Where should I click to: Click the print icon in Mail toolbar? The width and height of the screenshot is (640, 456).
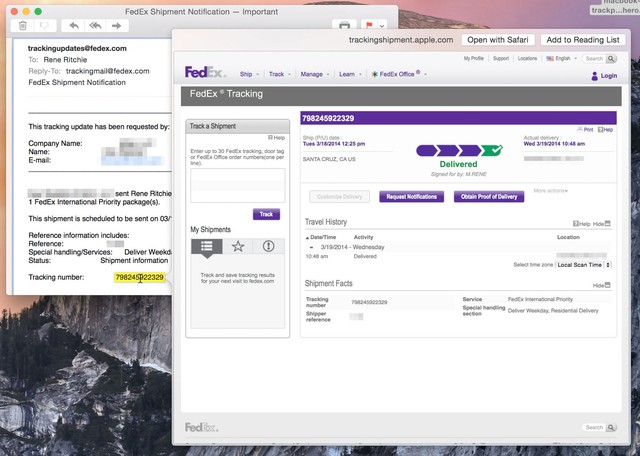click(344, 25)
